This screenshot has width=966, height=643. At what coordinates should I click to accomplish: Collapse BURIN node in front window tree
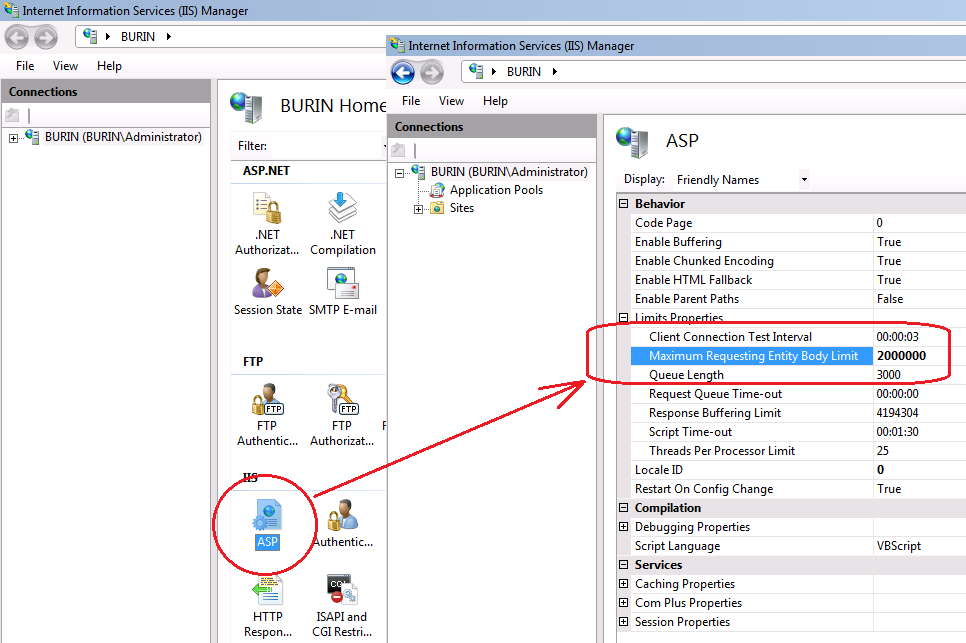[x=399, y=174]
